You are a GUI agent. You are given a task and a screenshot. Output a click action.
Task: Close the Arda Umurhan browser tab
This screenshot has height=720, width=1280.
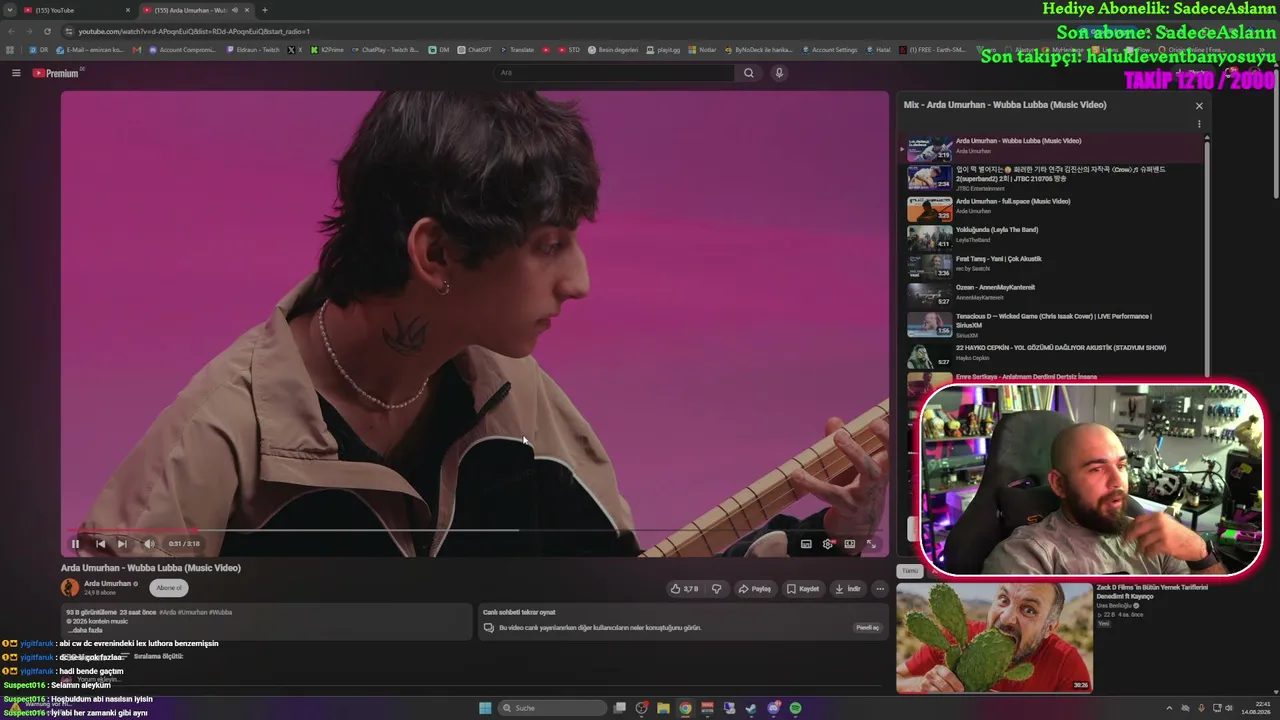pos(249,10)
